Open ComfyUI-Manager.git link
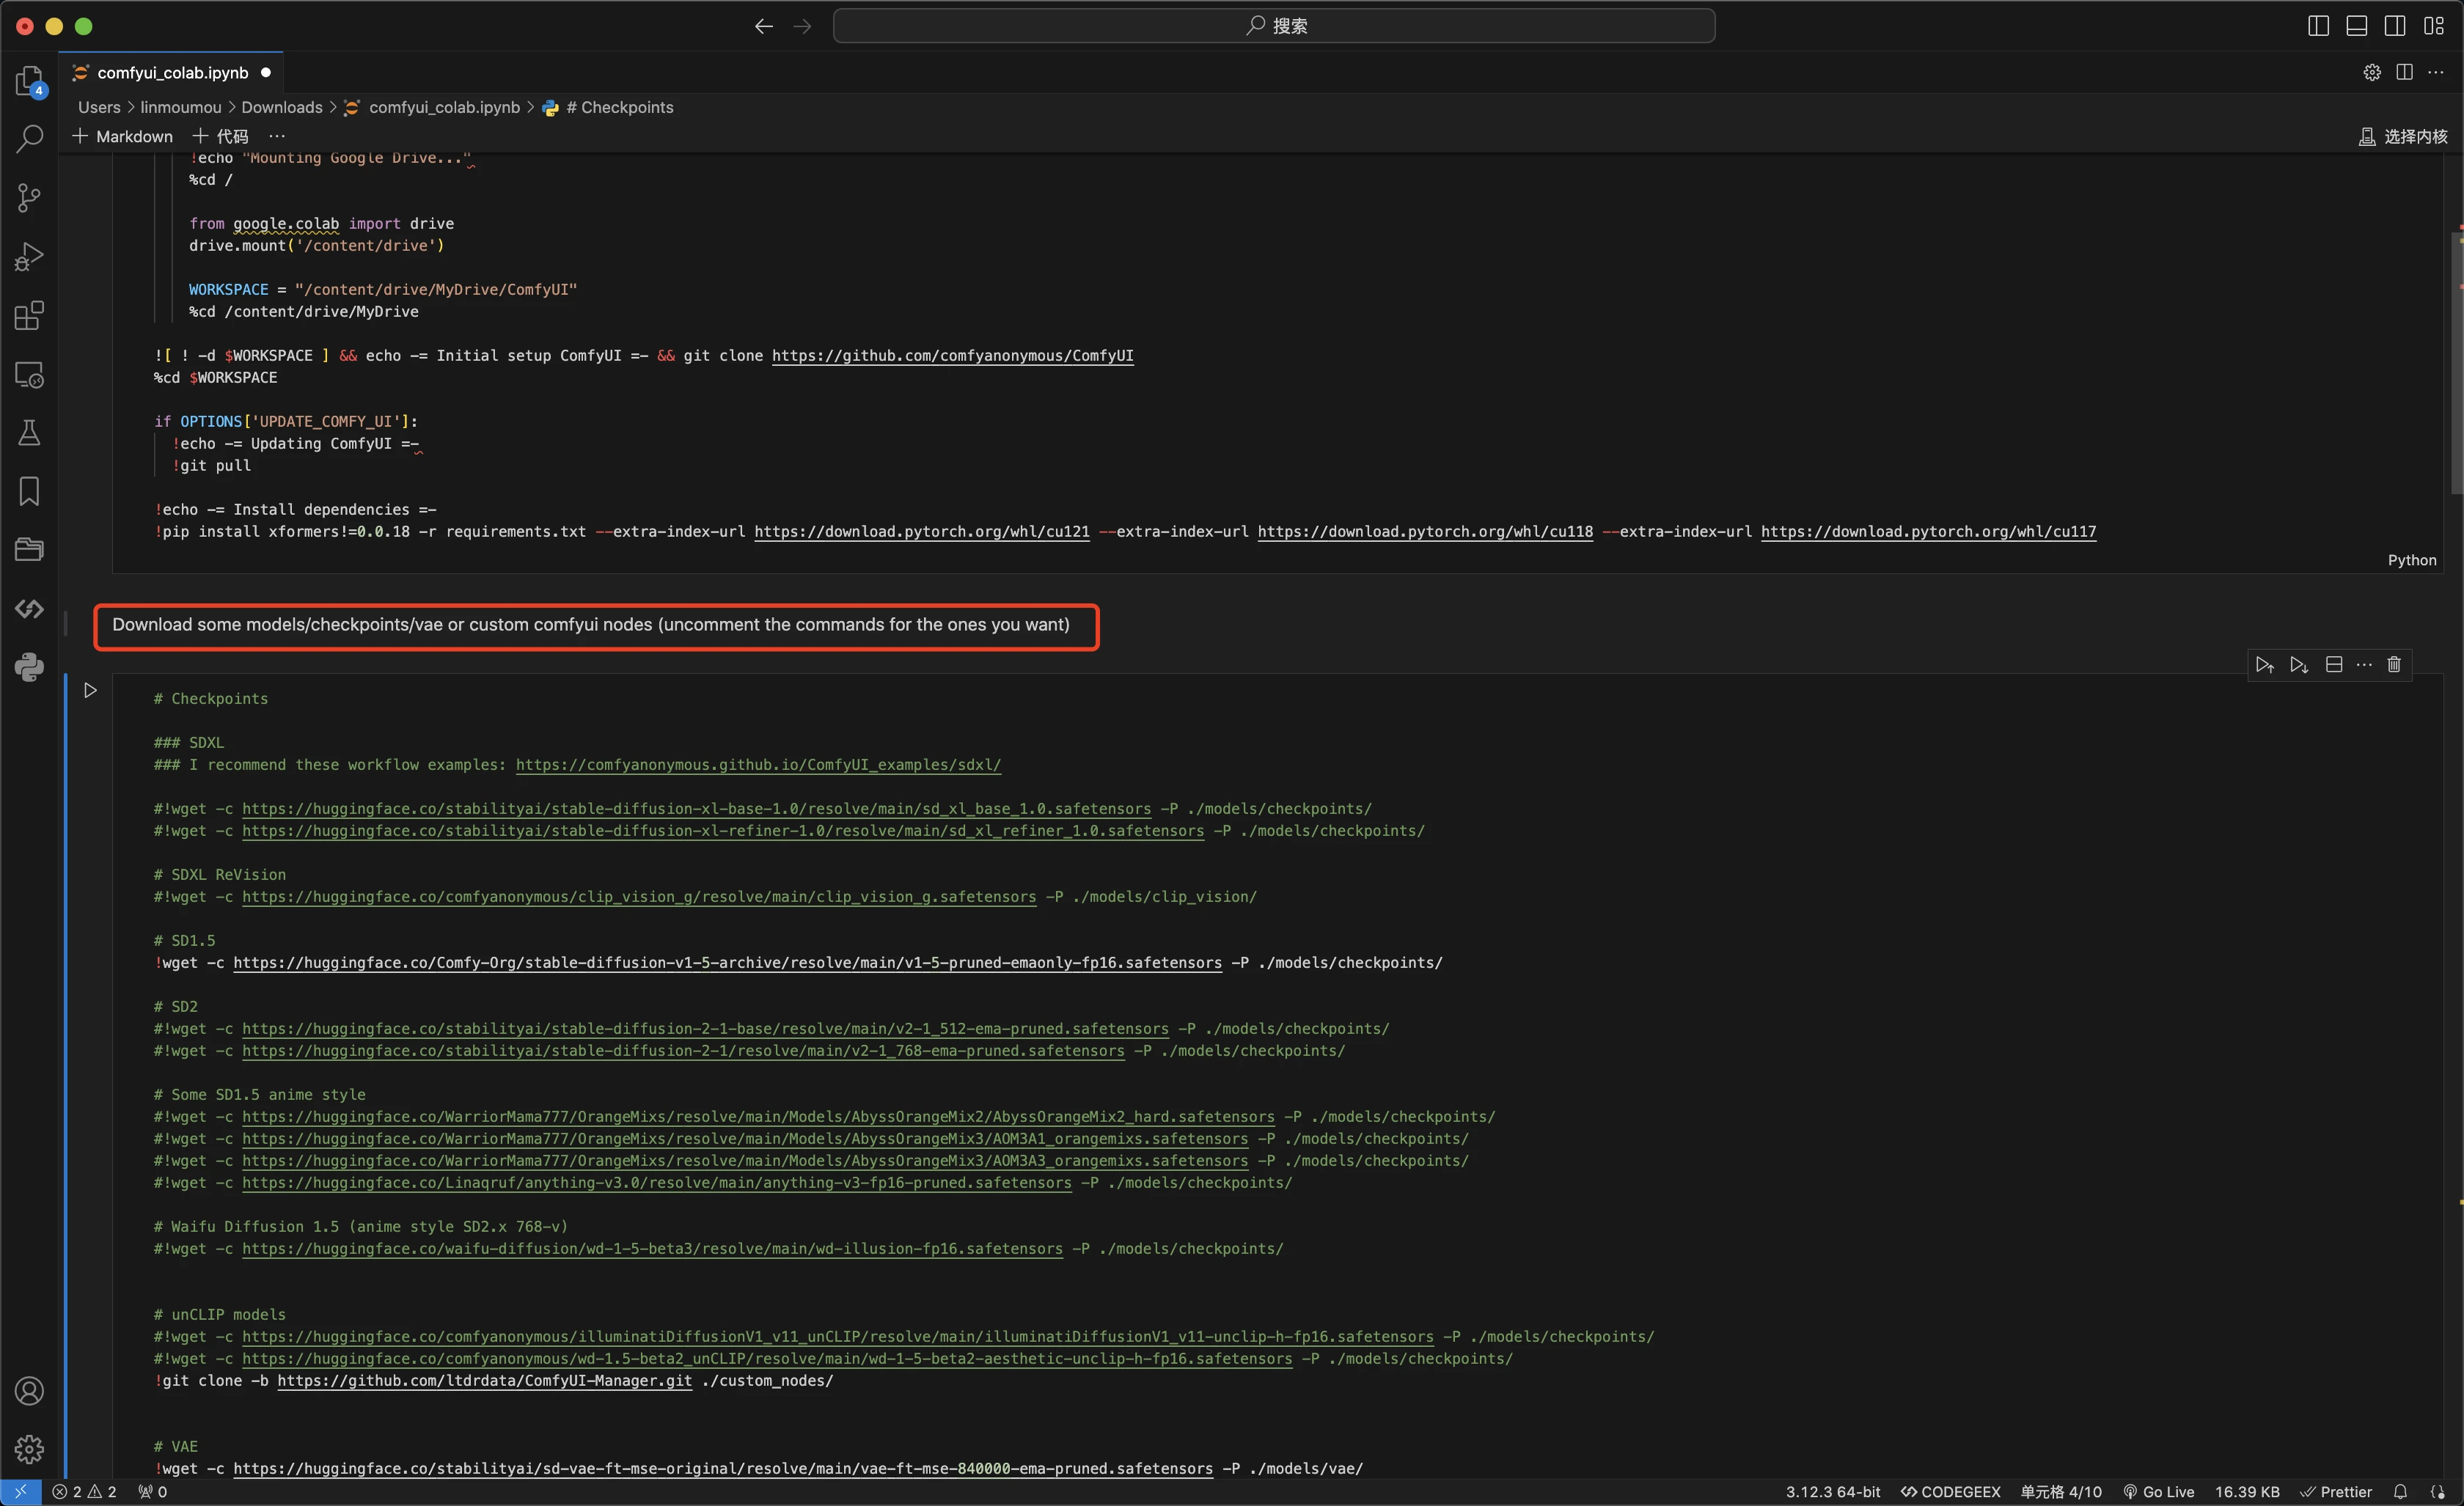2464x1506 pixels. (484, 1380)
